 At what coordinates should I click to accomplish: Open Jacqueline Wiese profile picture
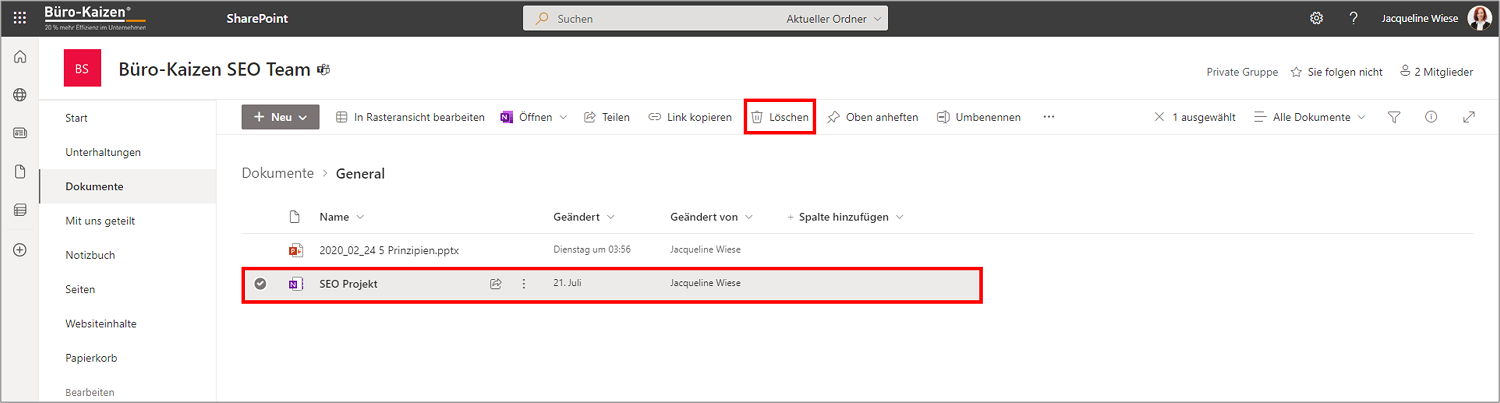pos(1479,18)
